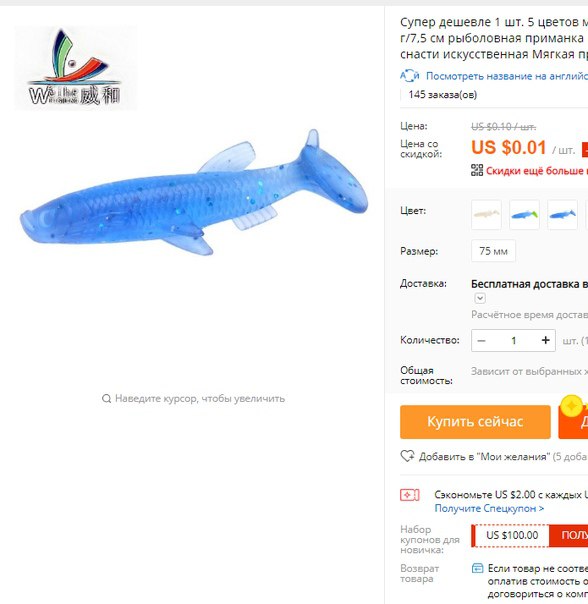The width and height of the screenshot is (588, 604).
Task: Click the QR code icon near discounts text
Action: click(x=477, y=170)
